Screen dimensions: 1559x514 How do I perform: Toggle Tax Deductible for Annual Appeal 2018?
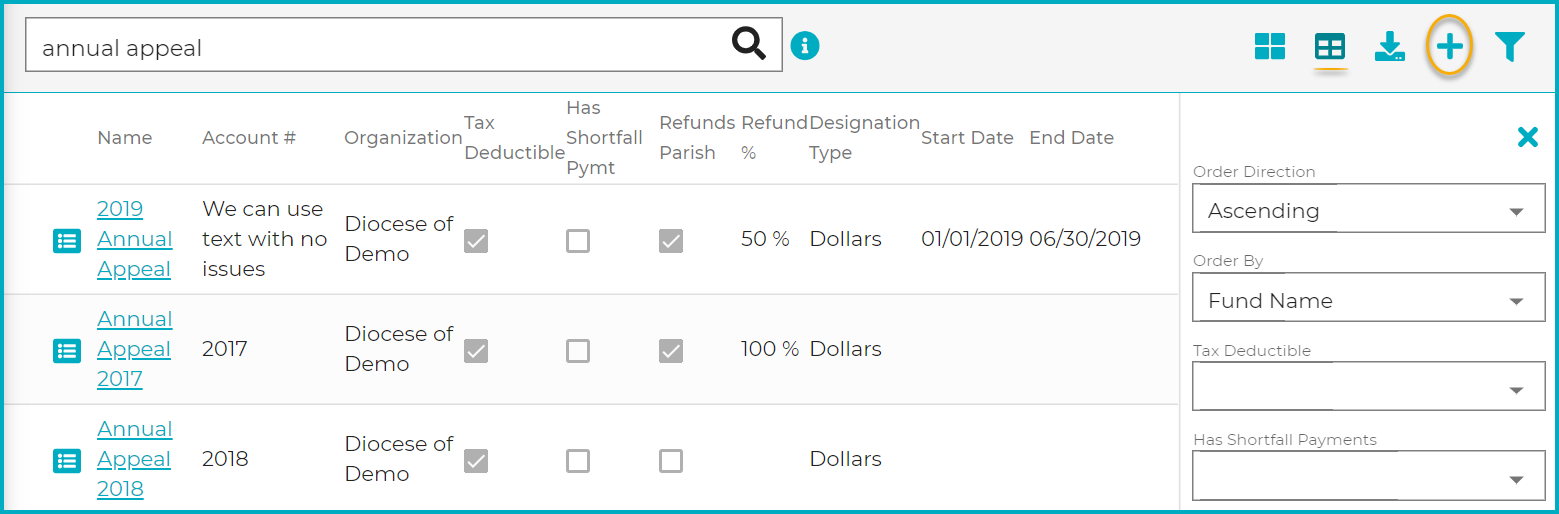[x=476, y=460]
